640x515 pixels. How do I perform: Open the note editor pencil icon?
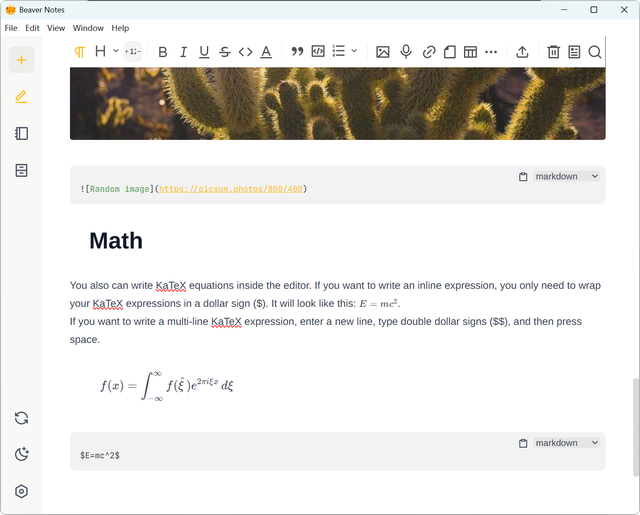21,97
